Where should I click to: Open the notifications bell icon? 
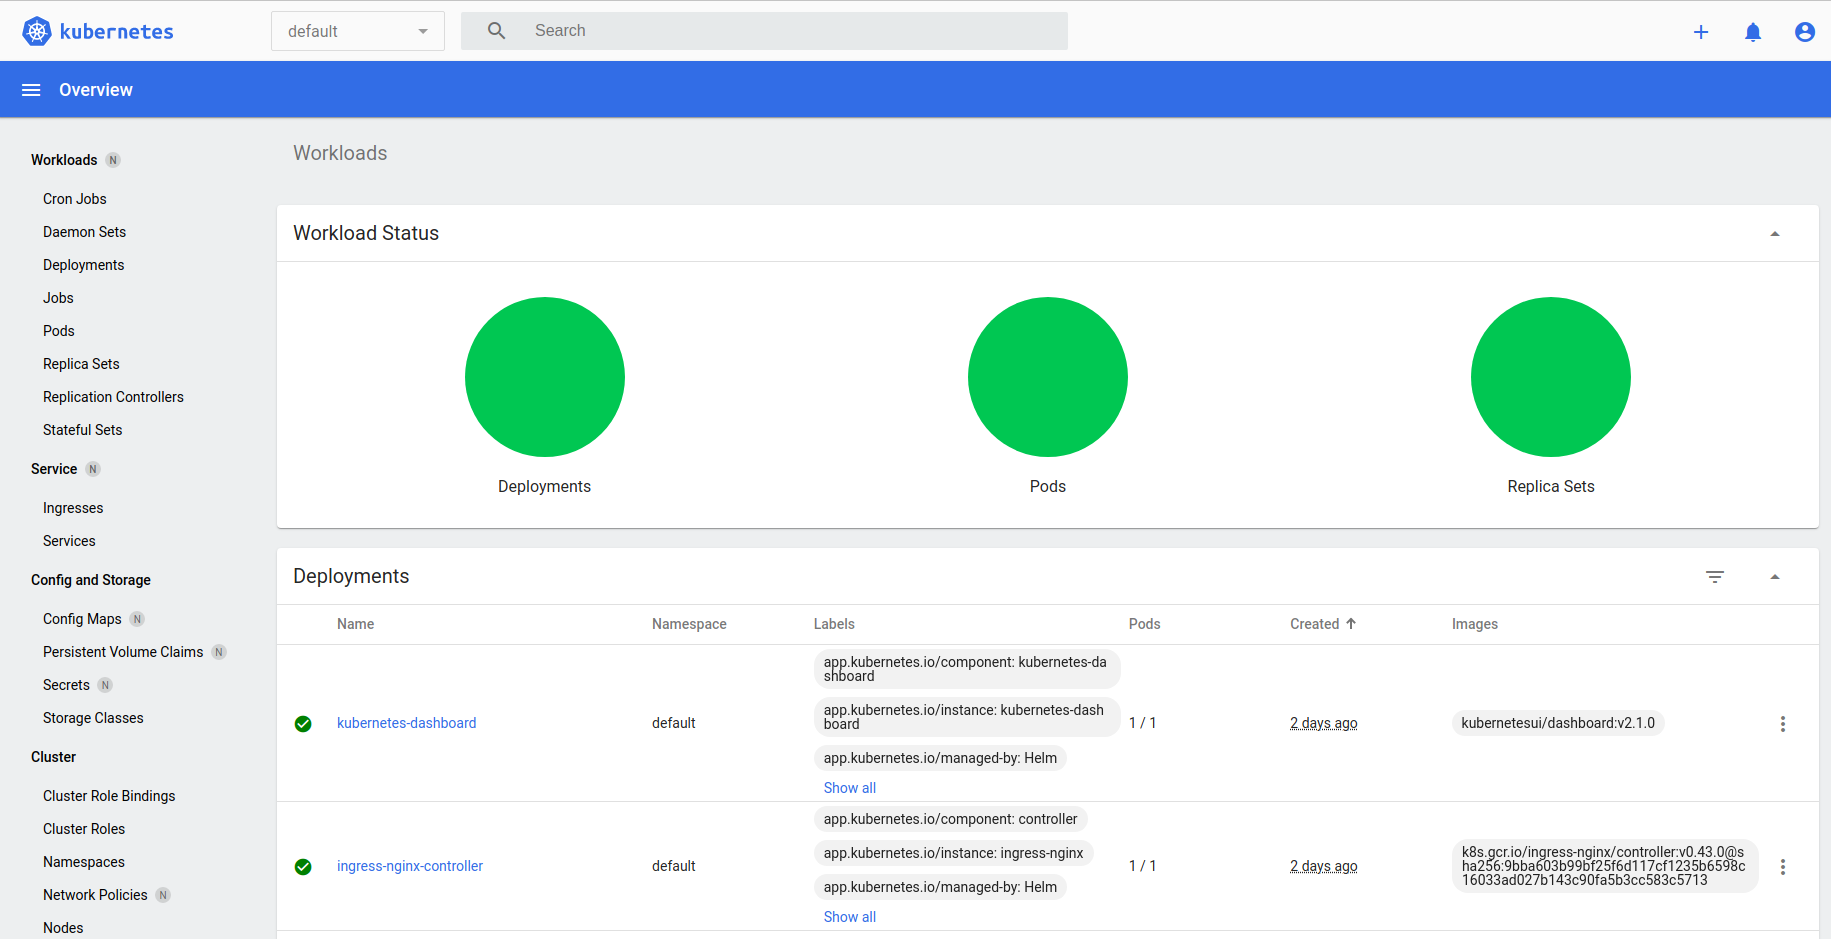click(x=1753, y=32)
